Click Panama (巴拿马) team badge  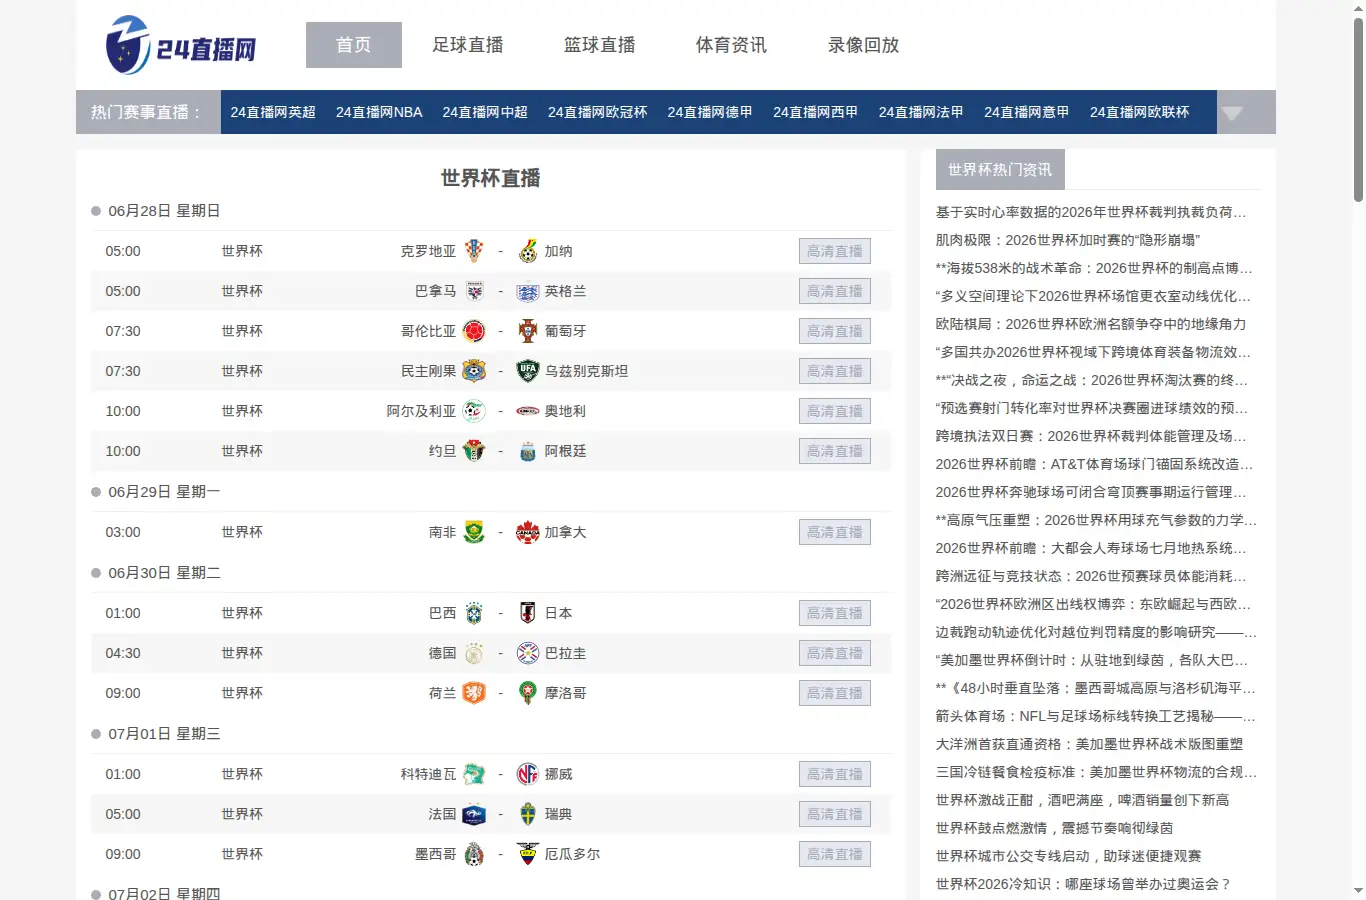pyautogui.click(x=474, y=291)
